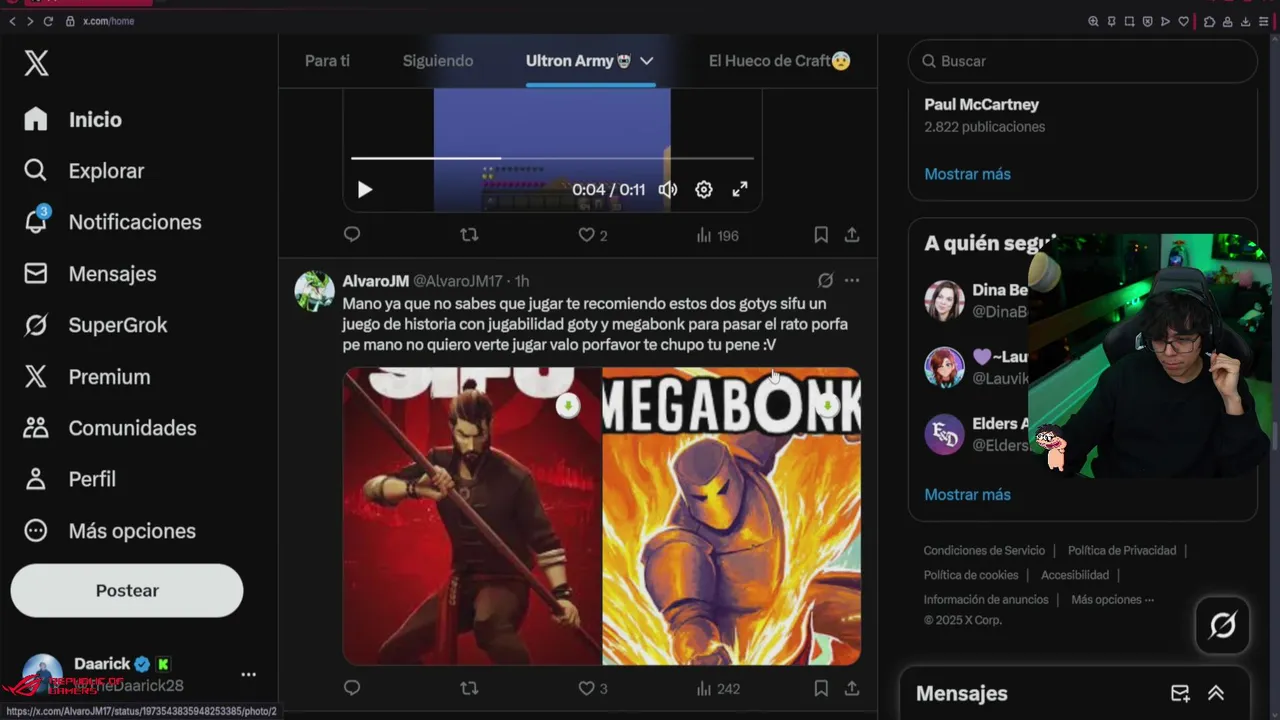The image size is (1280, 720).
Task: Switch to El Hueco de Craft tab
Action: pyautogui.click(x=779, y=61)
